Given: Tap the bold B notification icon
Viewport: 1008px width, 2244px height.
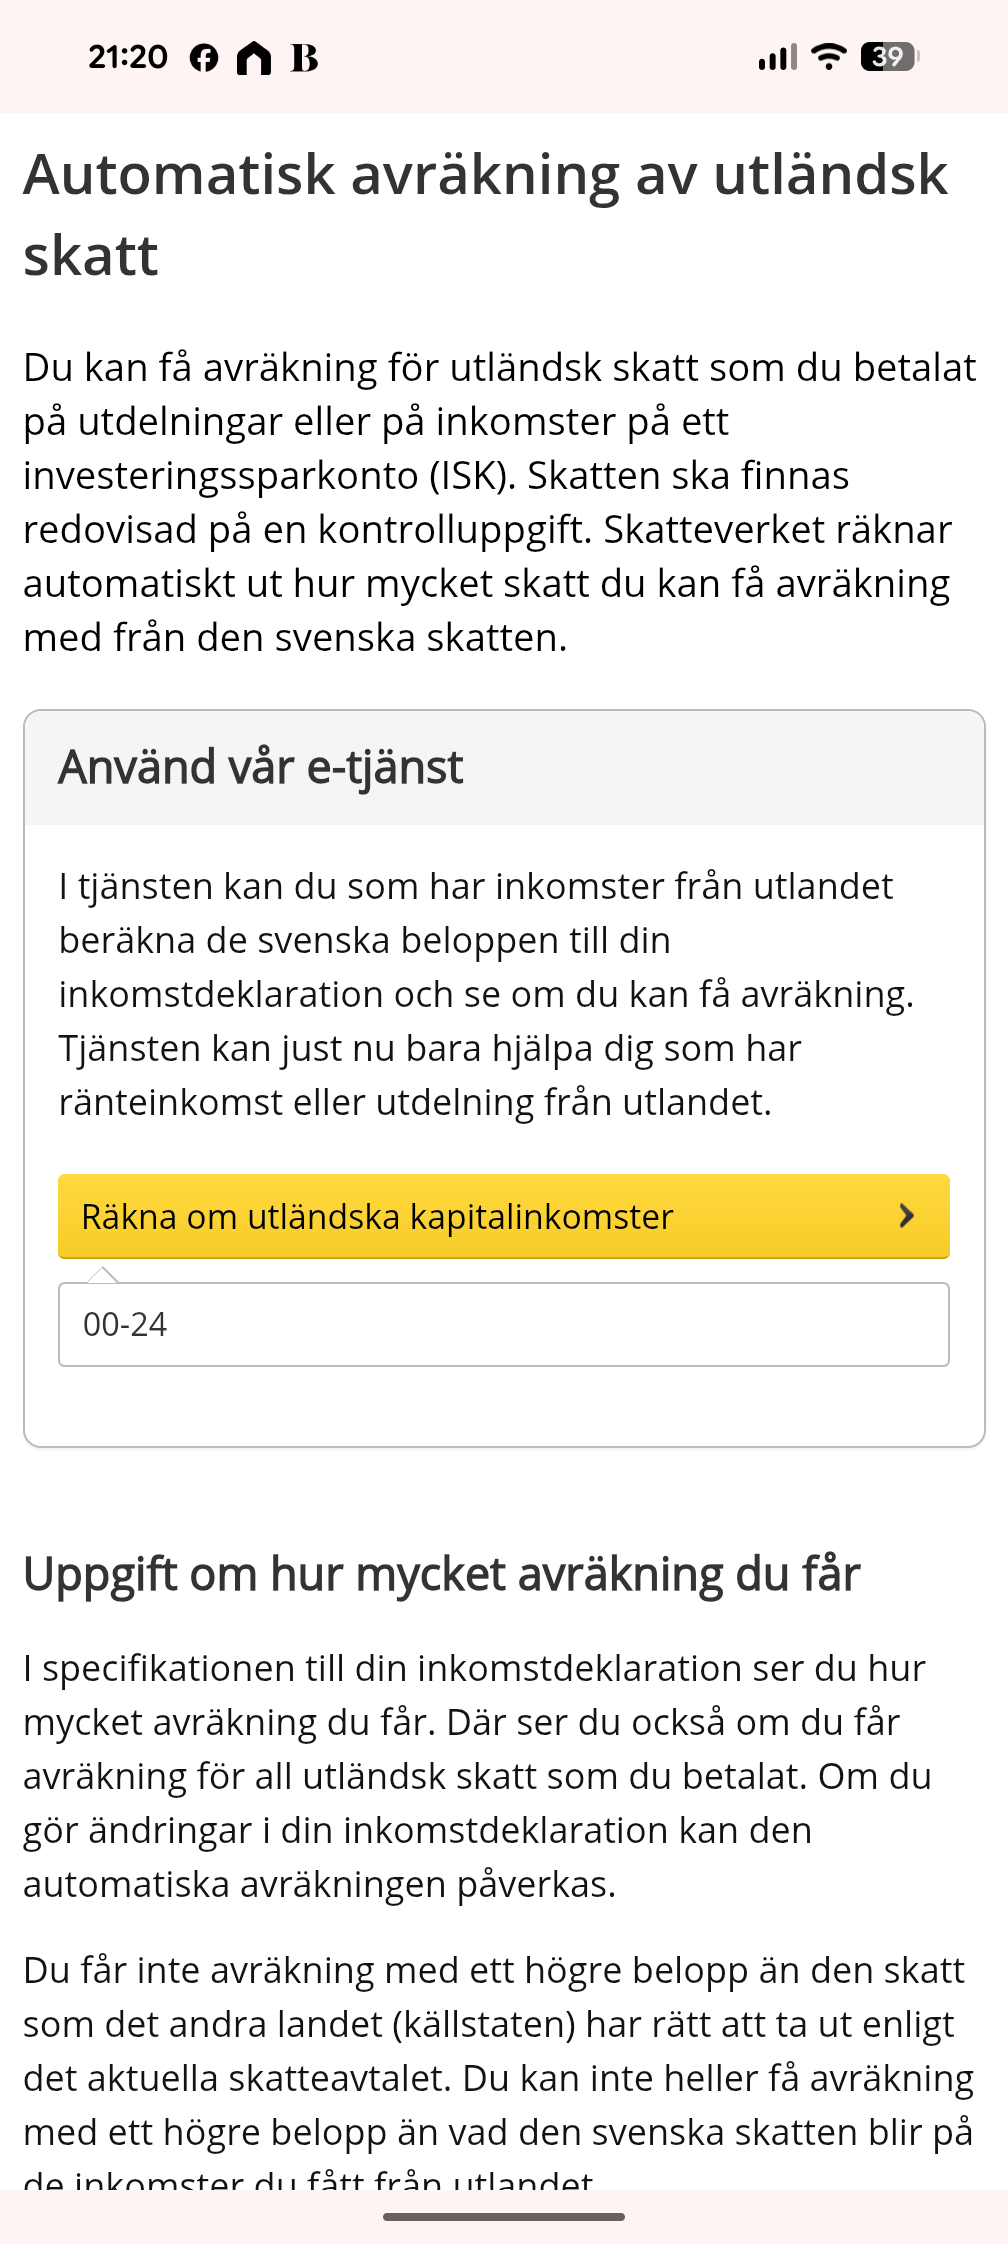Looking at the screenshot, I should (x=304, y=58).
